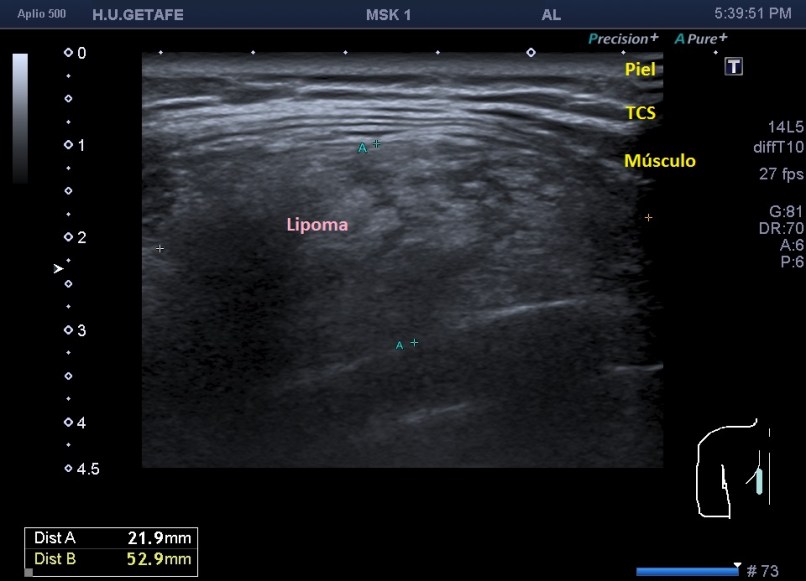Select the Dist A measurement row
The height and width of the screenshot is (581, 806).
point(111,538)
